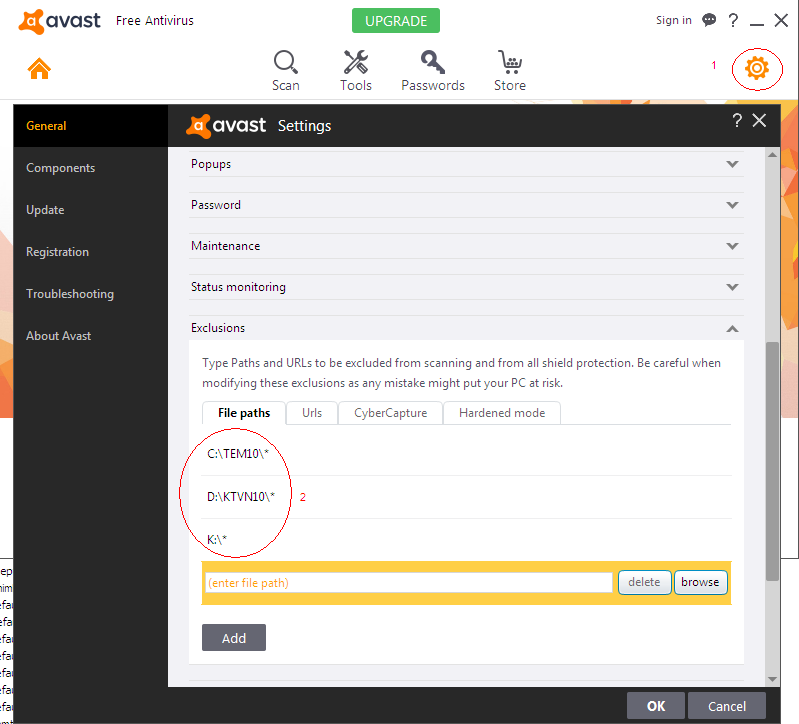Click the Sign in link
Viewport: 799px width, 724px height.
(x=674, y=20)
